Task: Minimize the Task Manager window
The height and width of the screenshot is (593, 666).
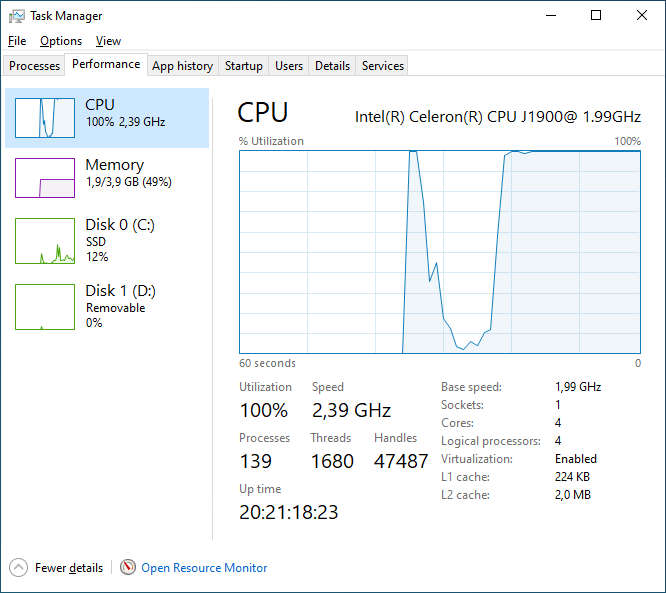Action: (551, 16)
